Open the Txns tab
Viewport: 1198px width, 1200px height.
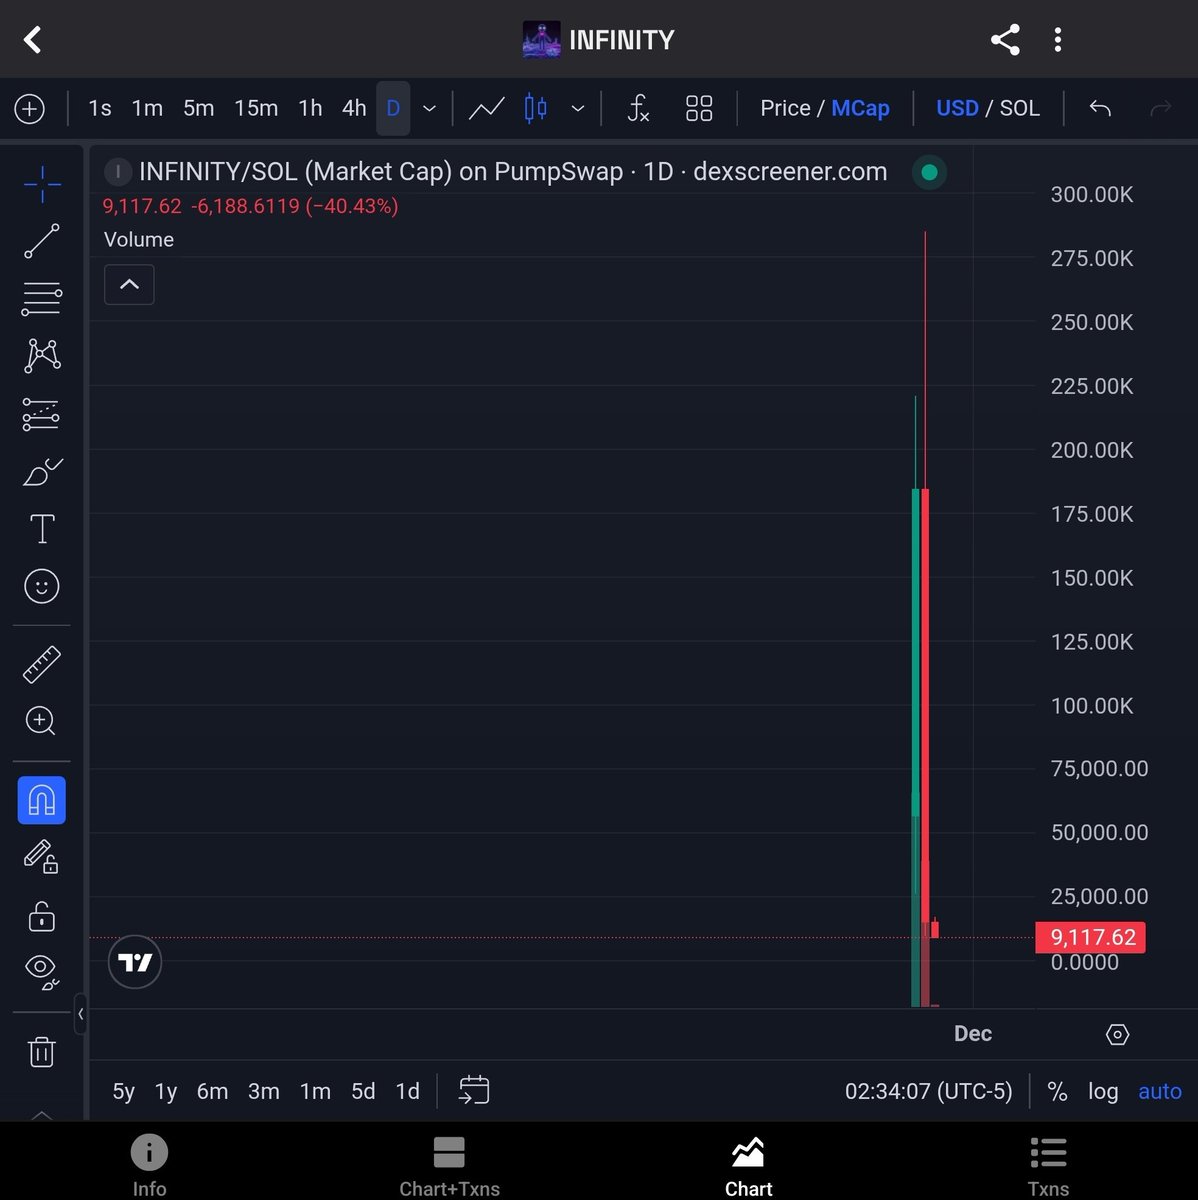(1048, 1166)
